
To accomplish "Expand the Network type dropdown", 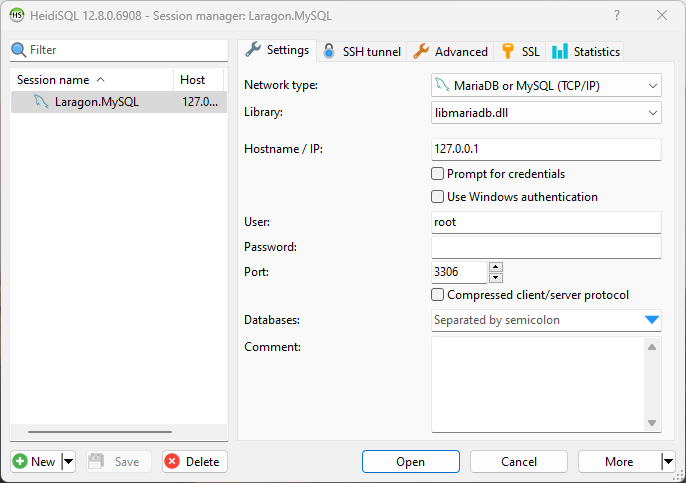I will click(652, 86).
